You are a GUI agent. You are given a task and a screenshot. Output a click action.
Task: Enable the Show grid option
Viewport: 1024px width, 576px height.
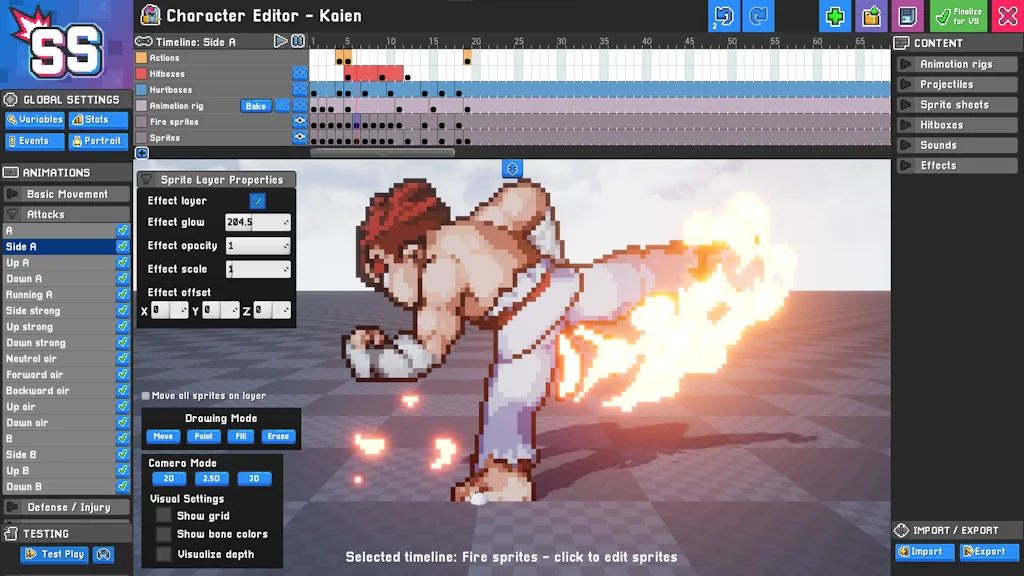click(163, 515)
